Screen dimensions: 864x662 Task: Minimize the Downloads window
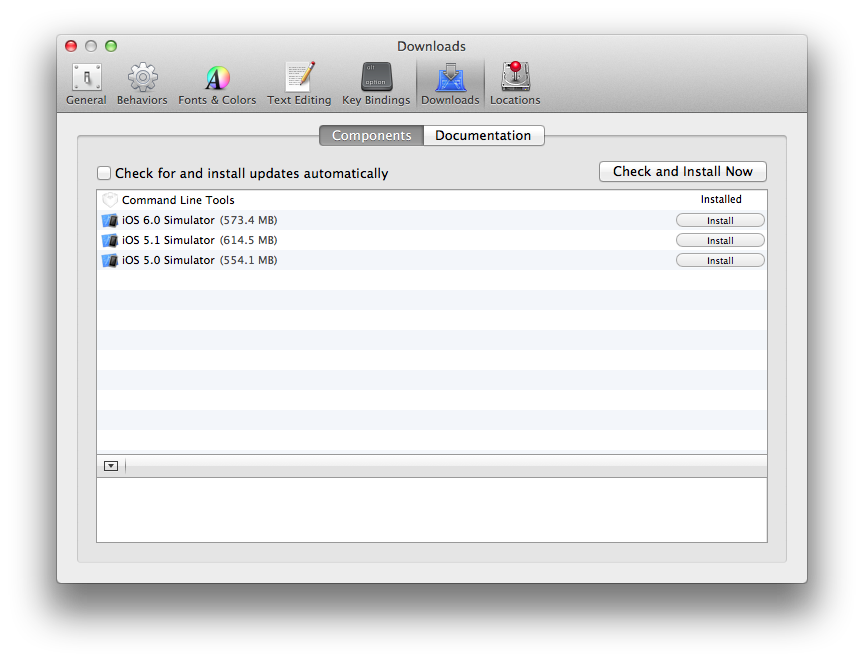[91, 46]
